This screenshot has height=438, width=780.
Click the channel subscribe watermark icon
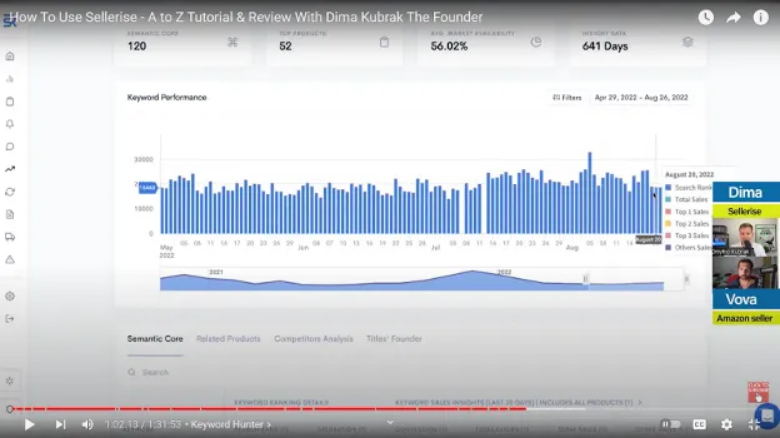pyautogui.click(x=758, y=392)
